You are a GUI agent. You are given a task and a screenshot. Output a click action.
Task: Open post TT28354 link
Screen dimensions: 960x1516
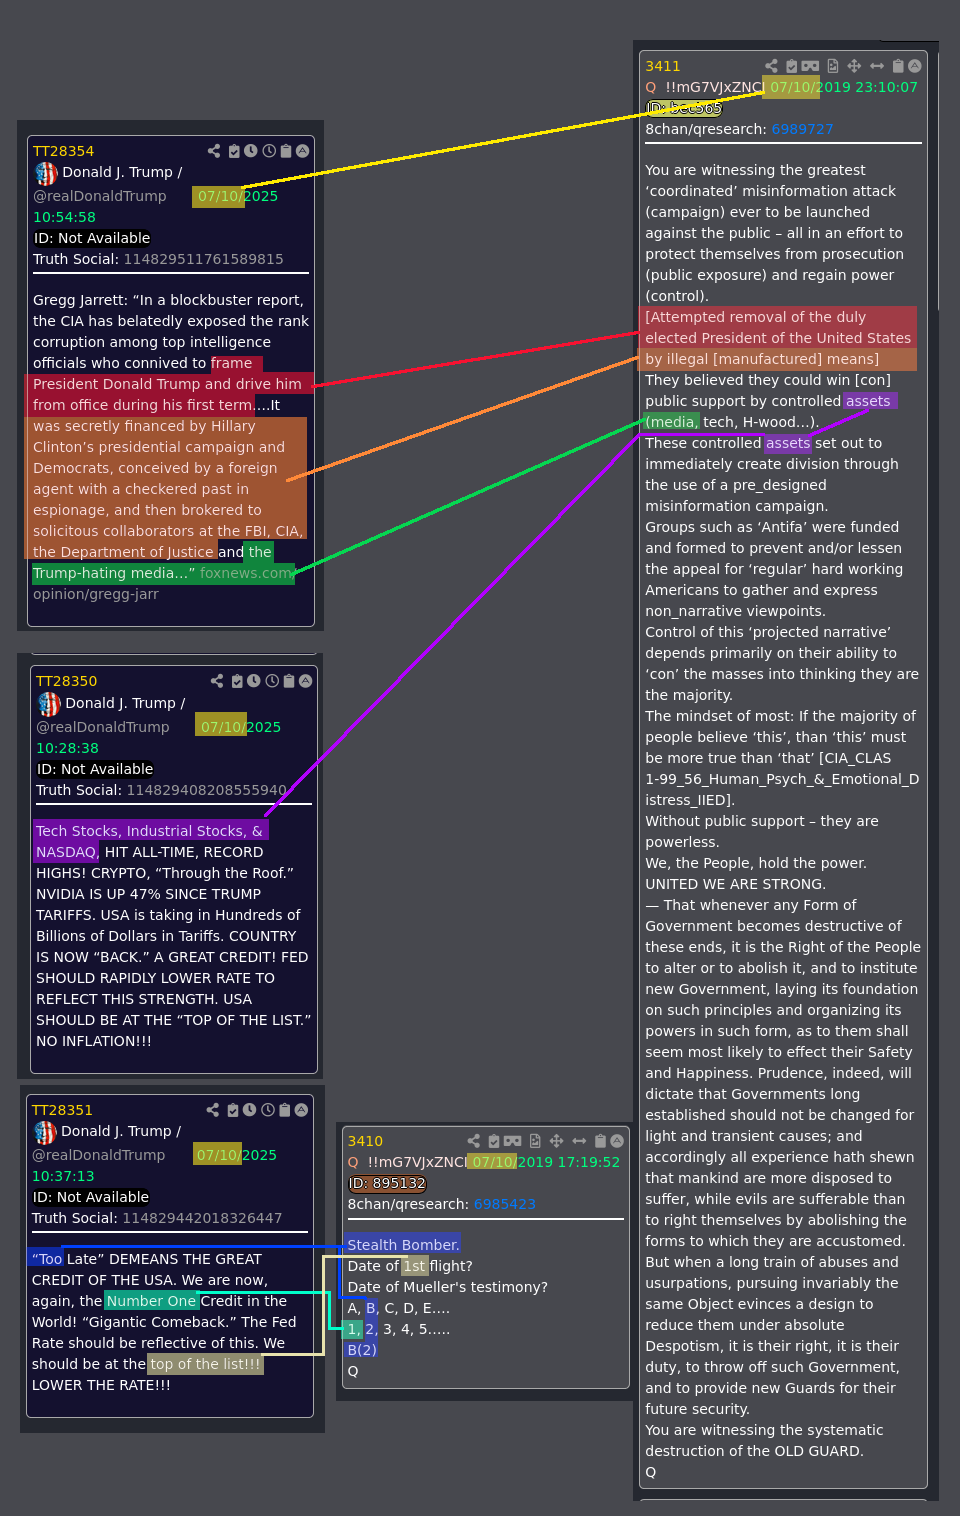64,151
